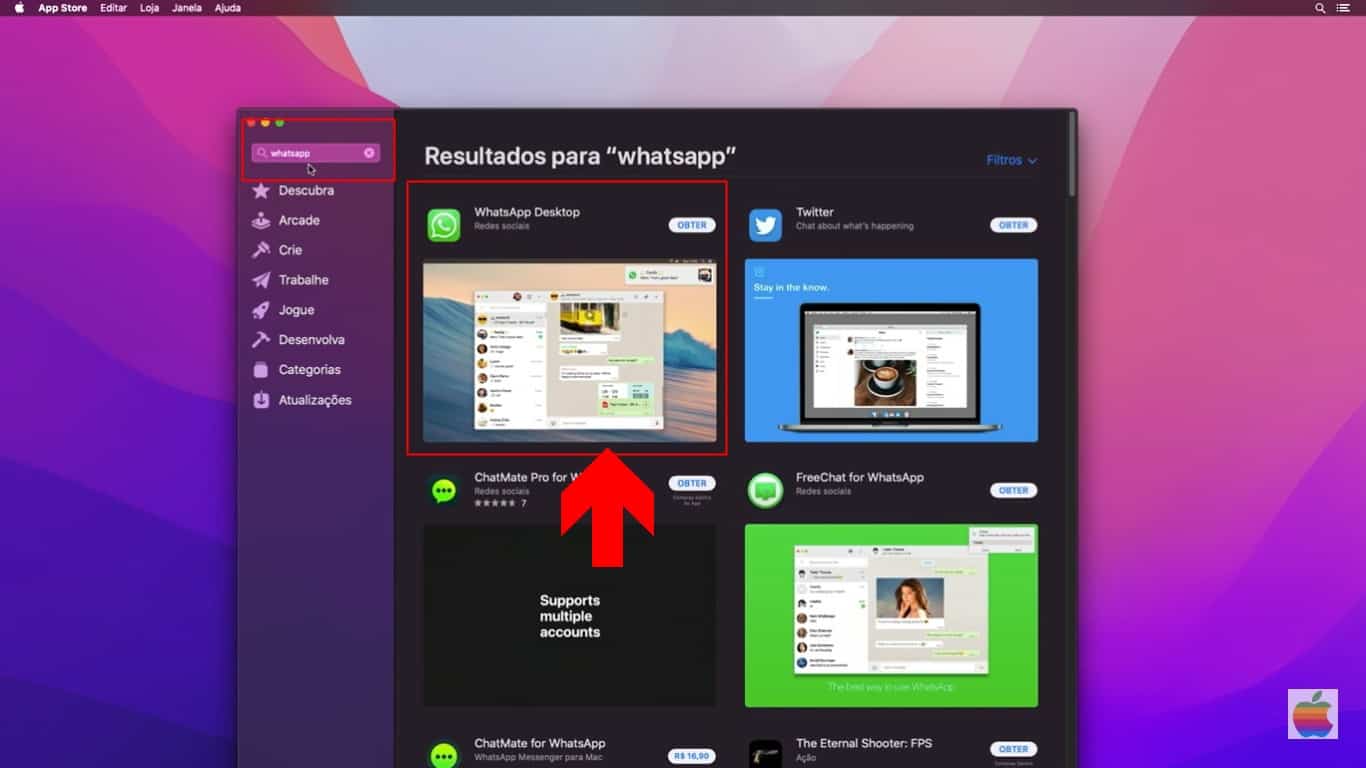1366x768 pixels.
Task: Open the FreeChat for WhatsApp title
Action: (x=860, y=478)
